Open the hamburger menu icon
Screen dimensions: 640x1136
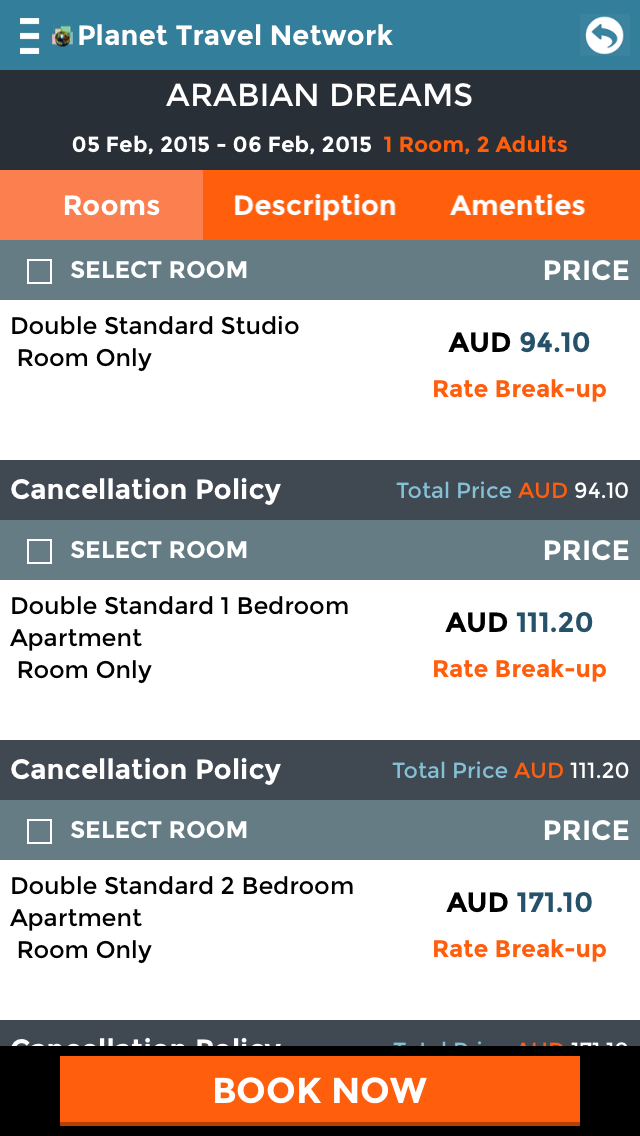tap(30, 36)
